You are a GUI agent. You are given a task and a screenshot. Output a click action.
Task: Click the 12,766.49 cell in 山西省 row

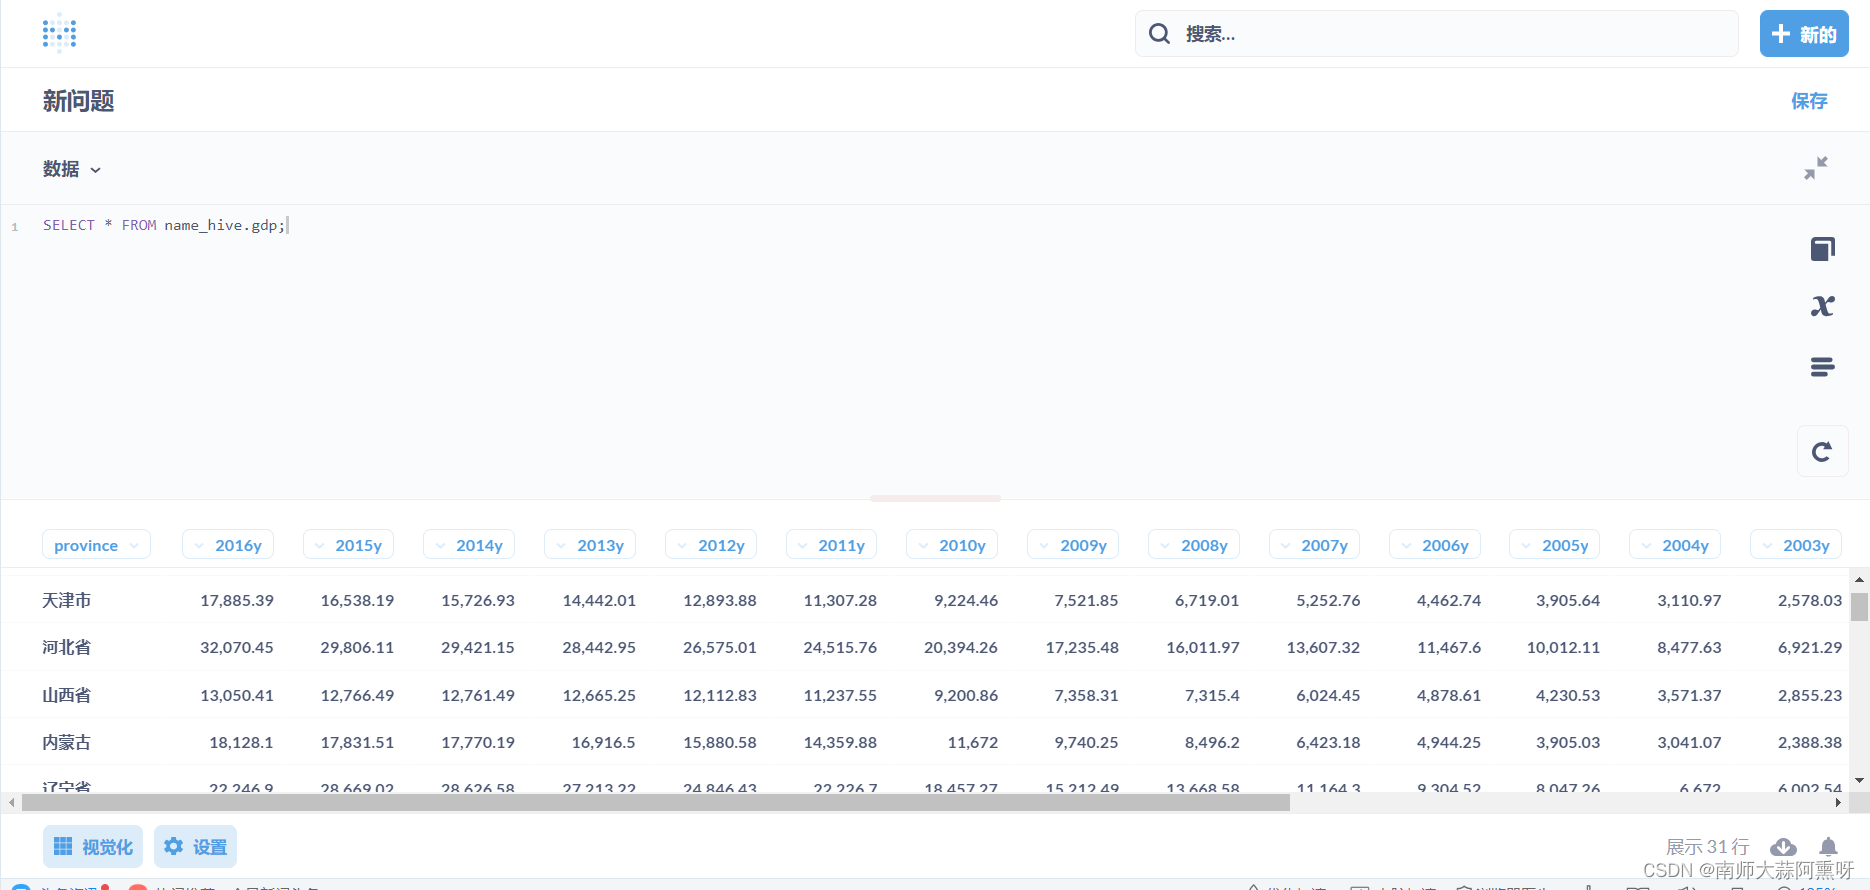point(357,695)
